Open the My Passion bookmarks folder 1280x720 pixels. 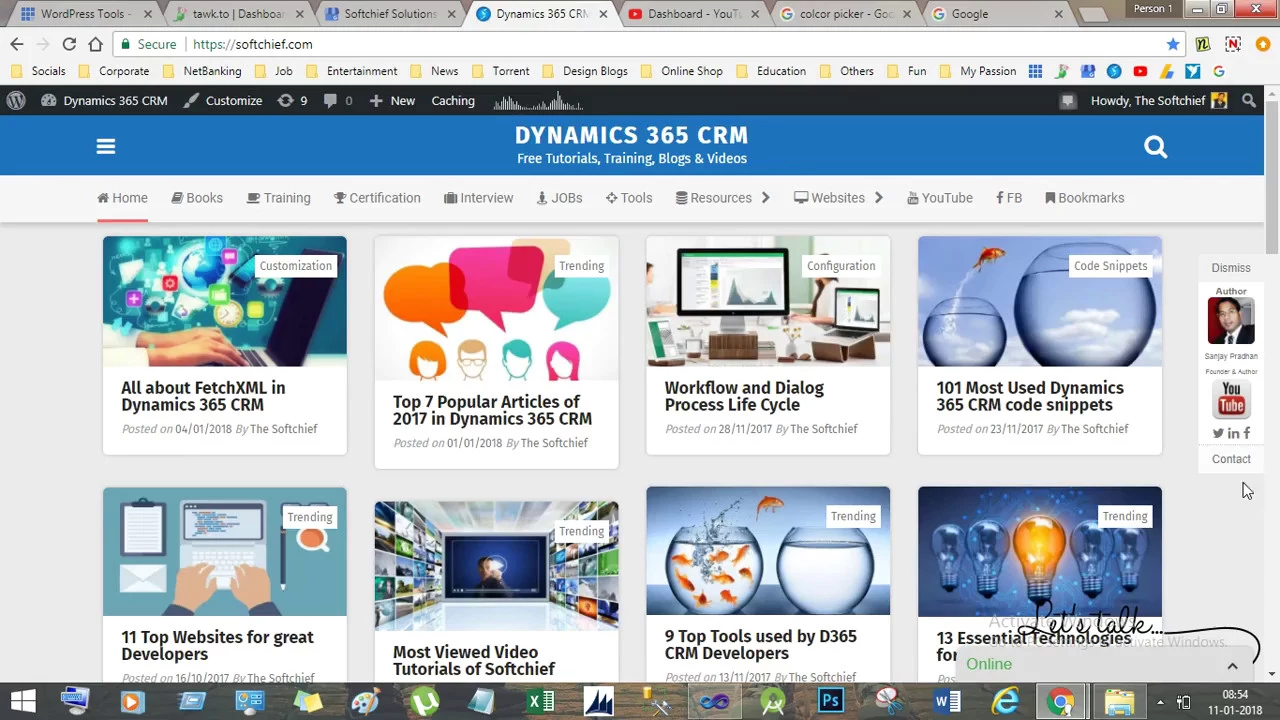tap(978, 71)
